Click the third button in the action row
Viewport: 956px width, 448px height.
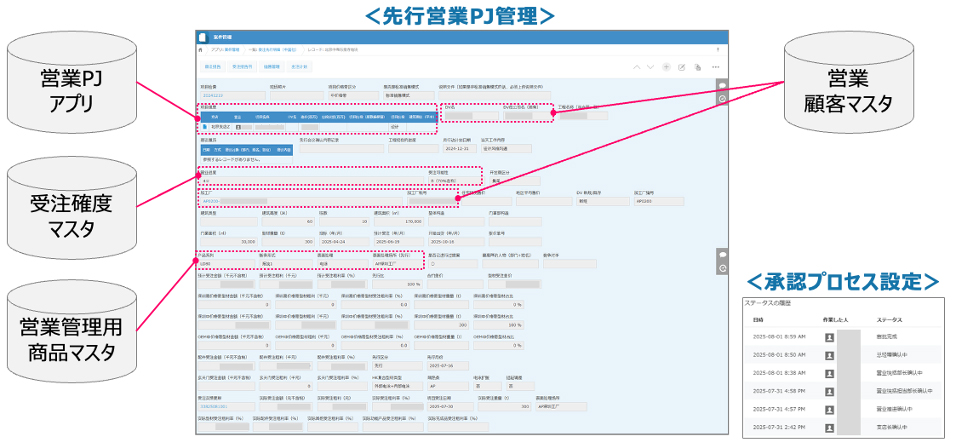272,67
